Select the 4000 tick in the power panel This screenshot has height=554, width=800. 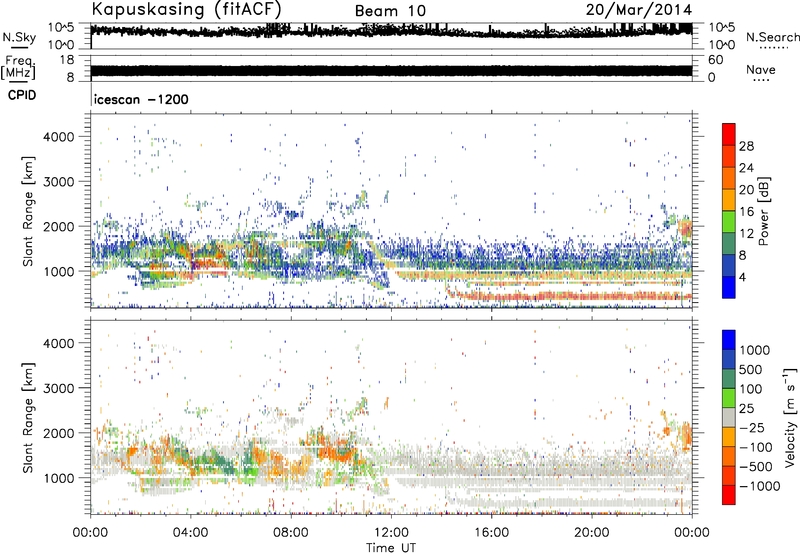(58, 137)
